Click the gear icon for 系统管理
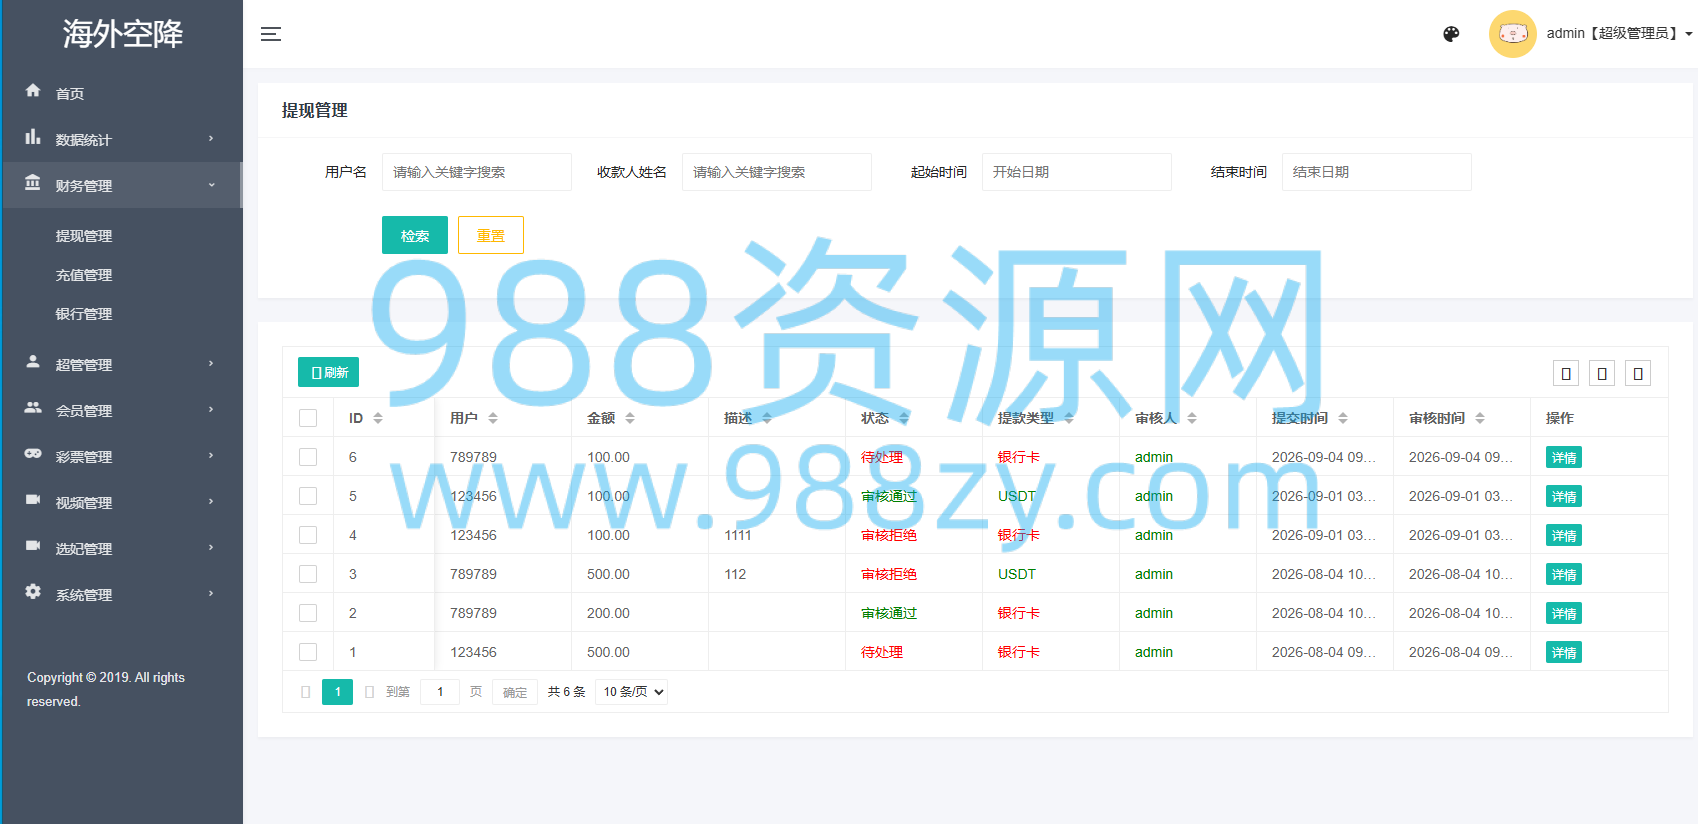The image size is (1698, 824). 33,592
